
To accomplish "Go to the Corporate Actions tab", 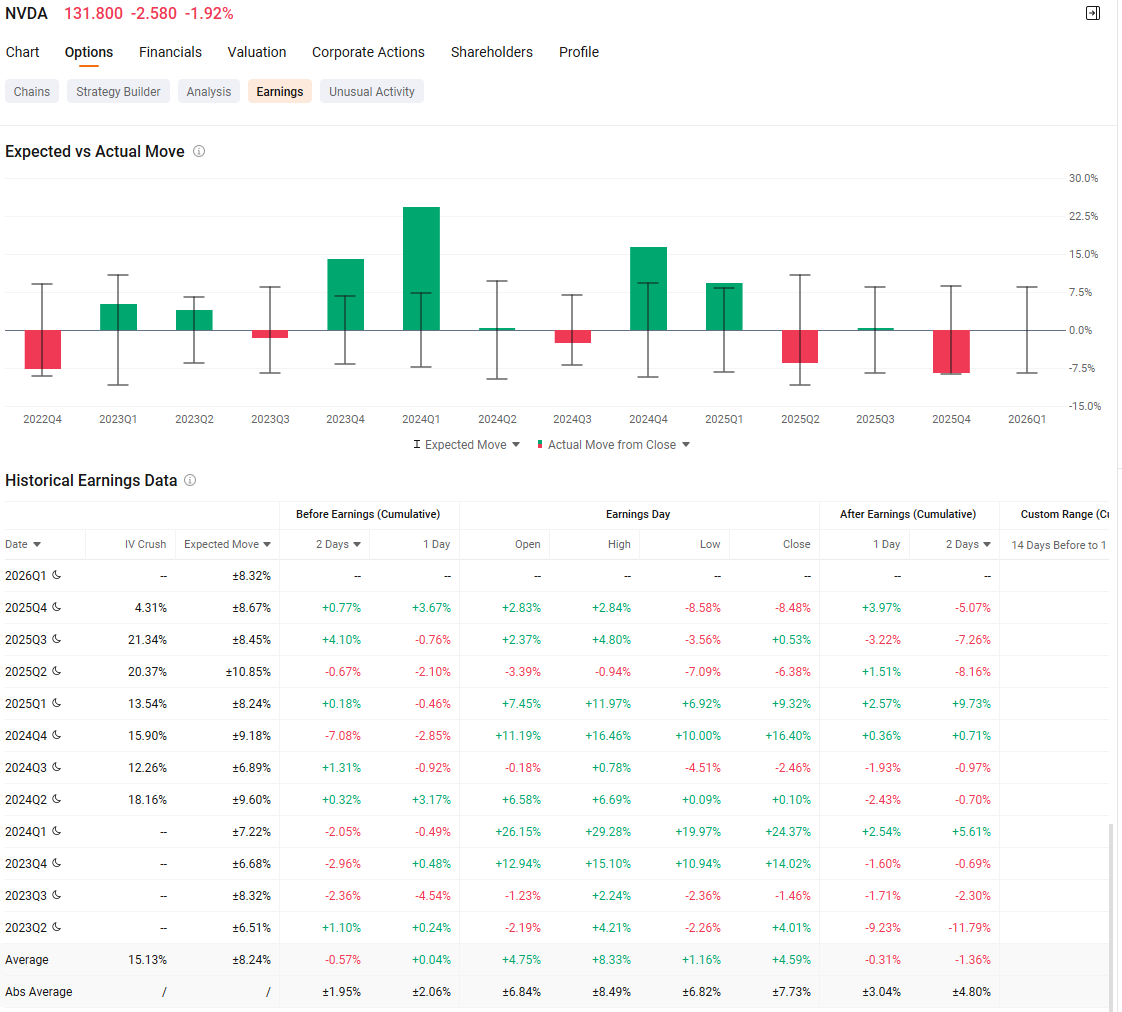I will tap(369, 52).
